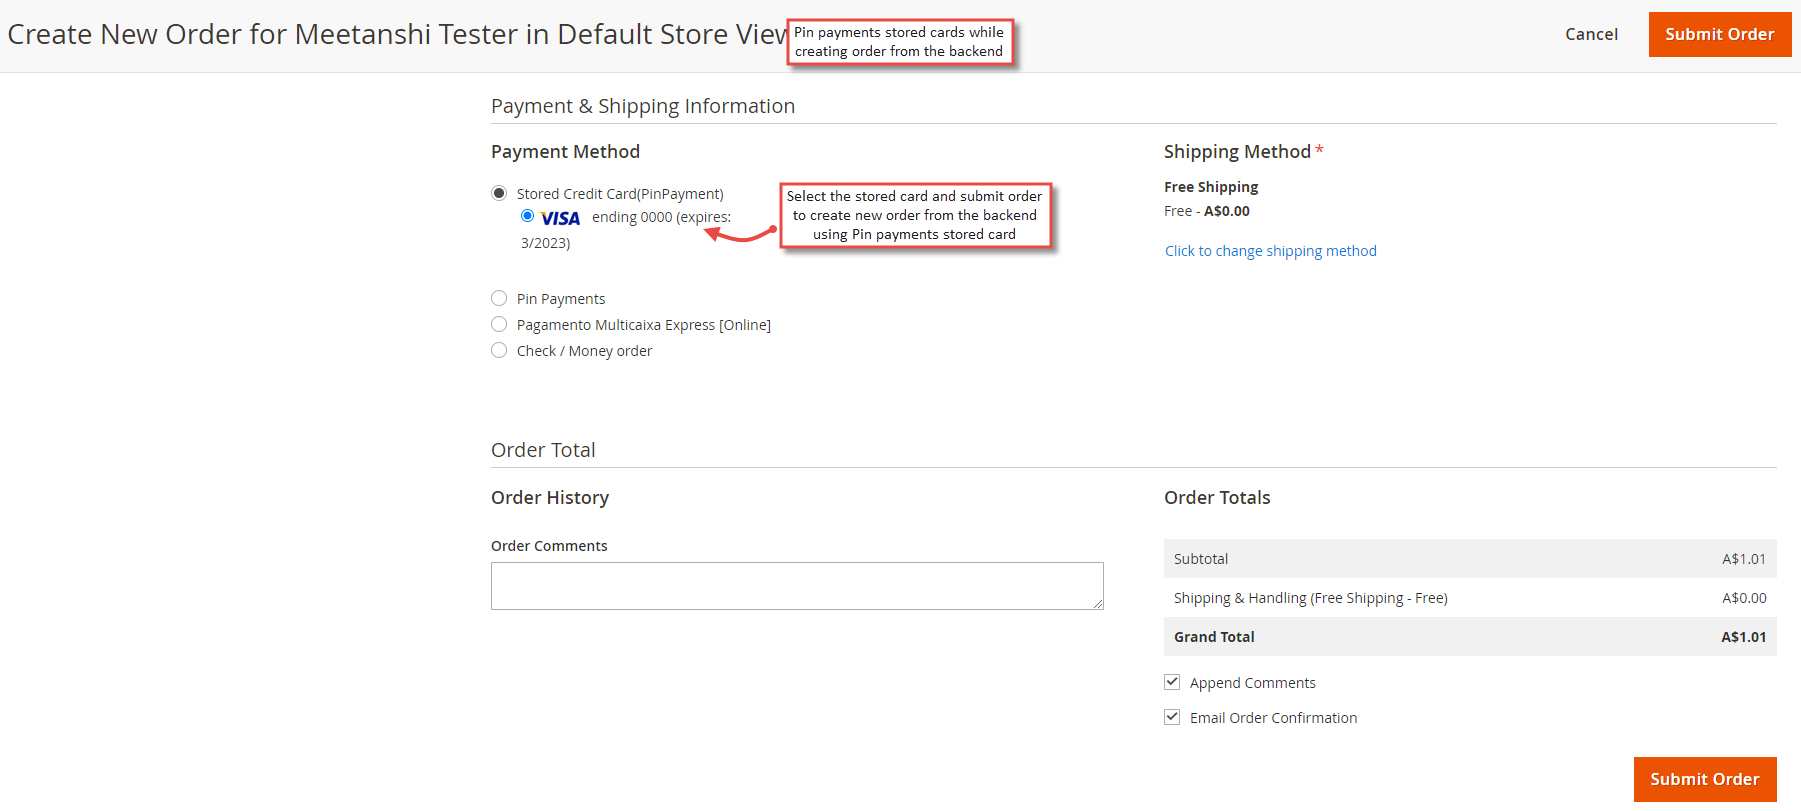Click the Grand Total row
The height and width of the screenshot is (811, 1801).
tap(1469, 637)
